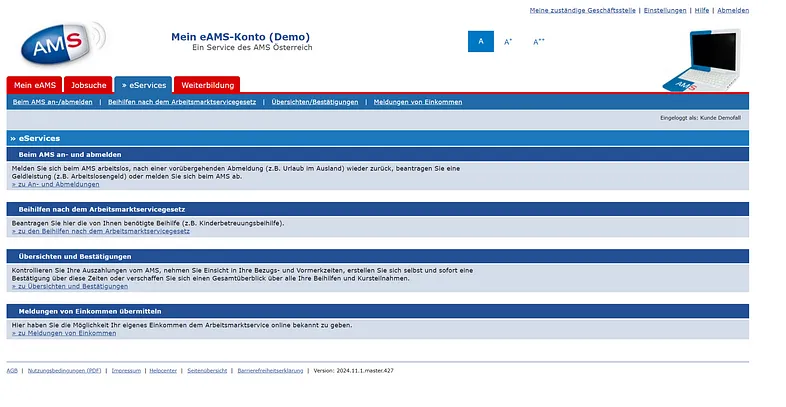
Task: Open Einstellungen link
Action: coord(665,11)
